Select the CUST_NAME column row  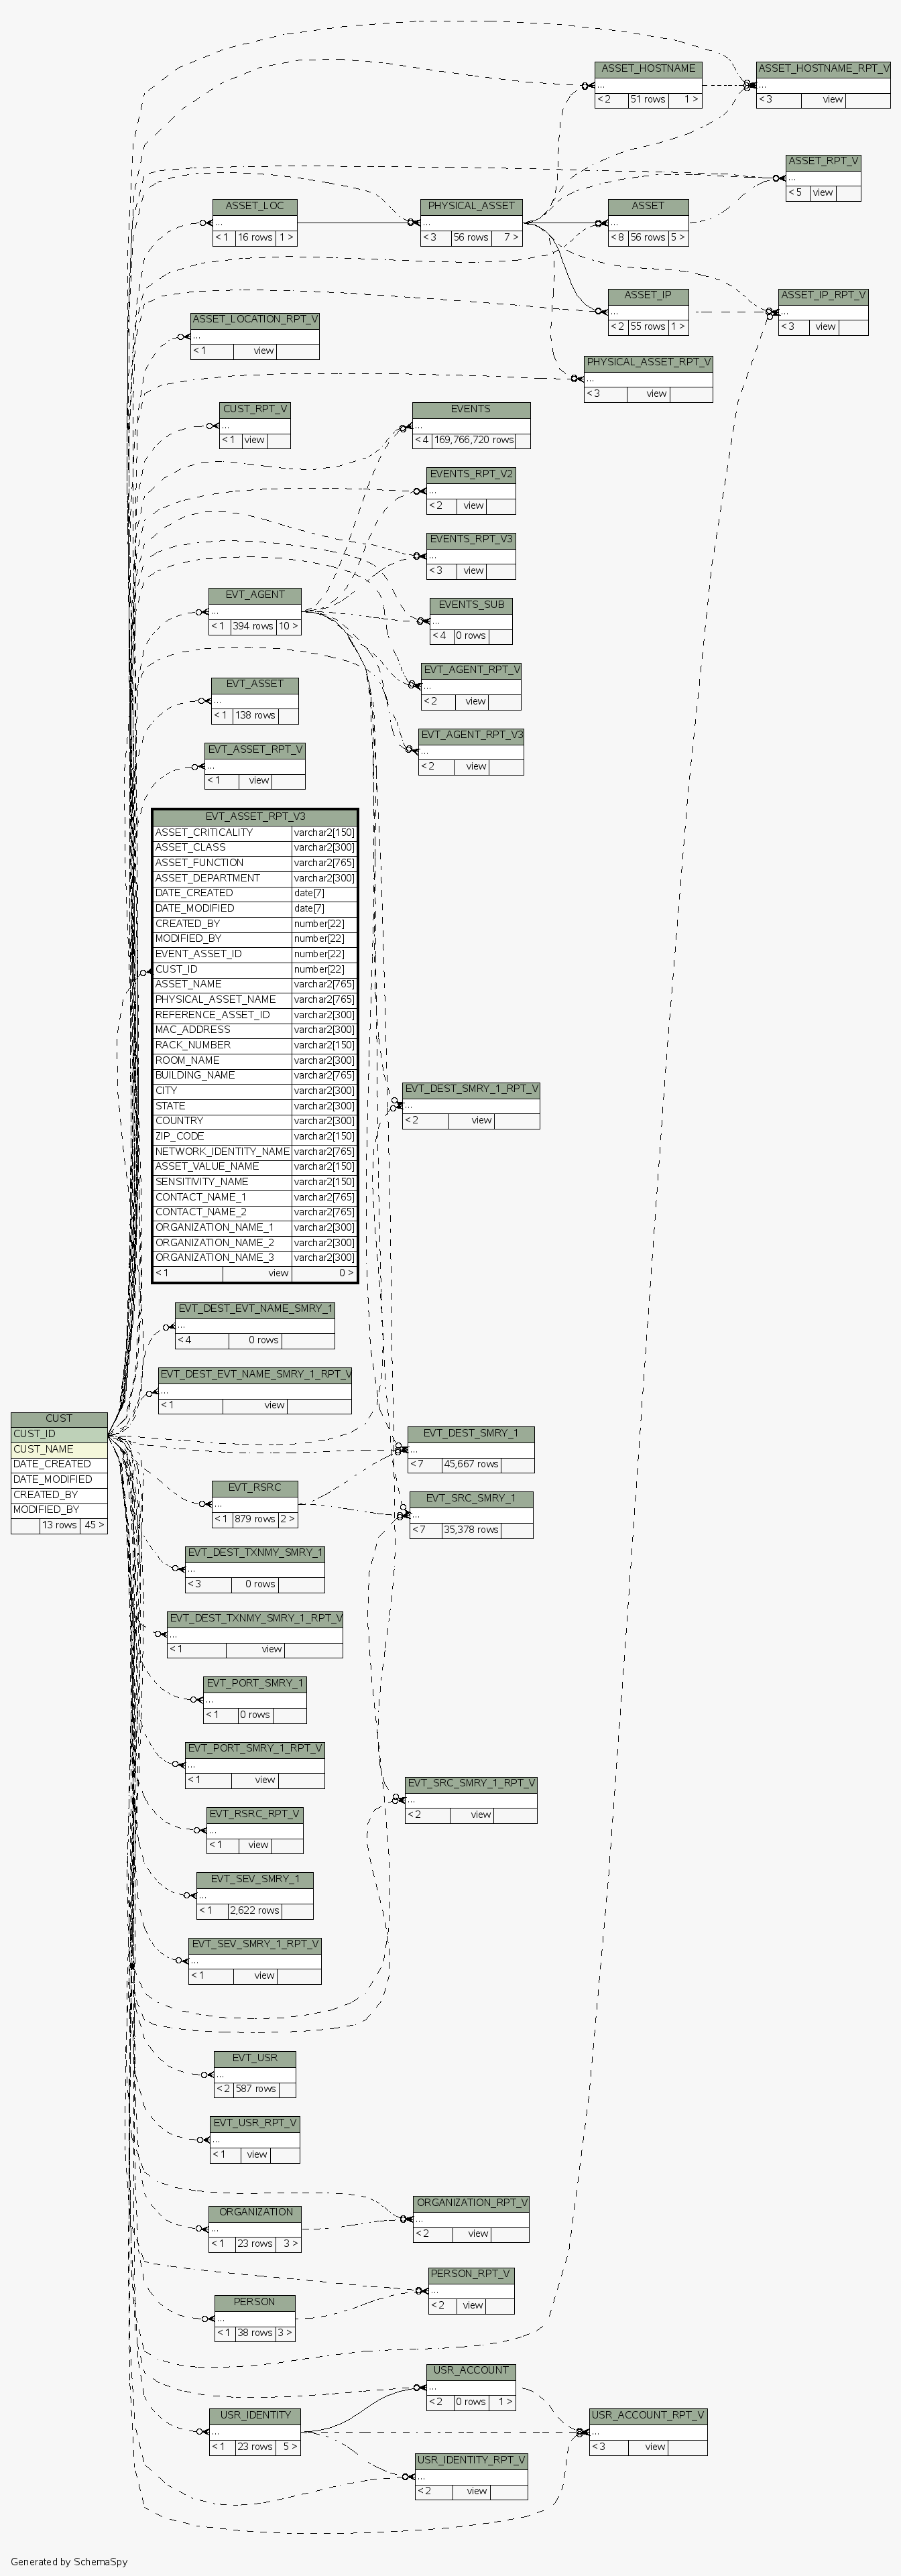[59, 1449]
